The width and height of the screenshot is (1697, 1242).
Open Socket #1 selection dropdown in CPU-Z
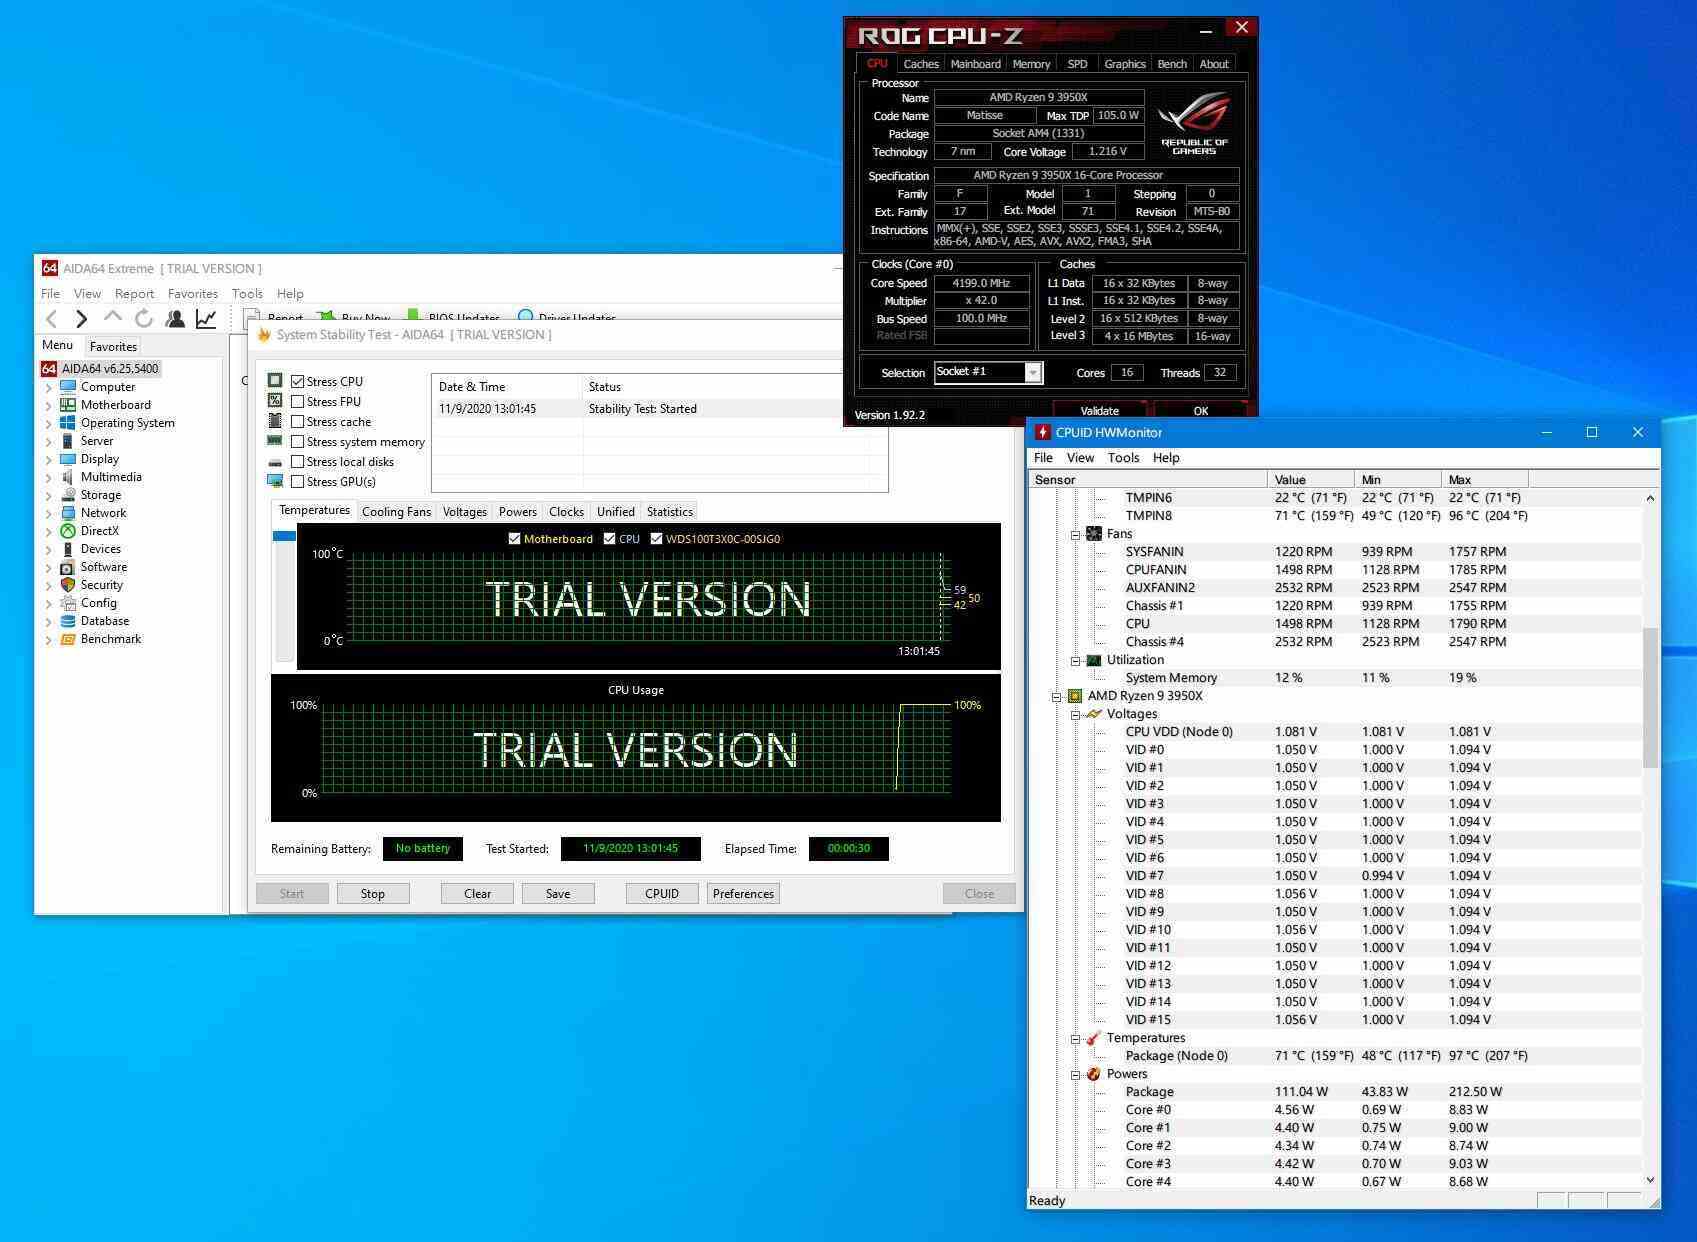[x=1033, y=373]
